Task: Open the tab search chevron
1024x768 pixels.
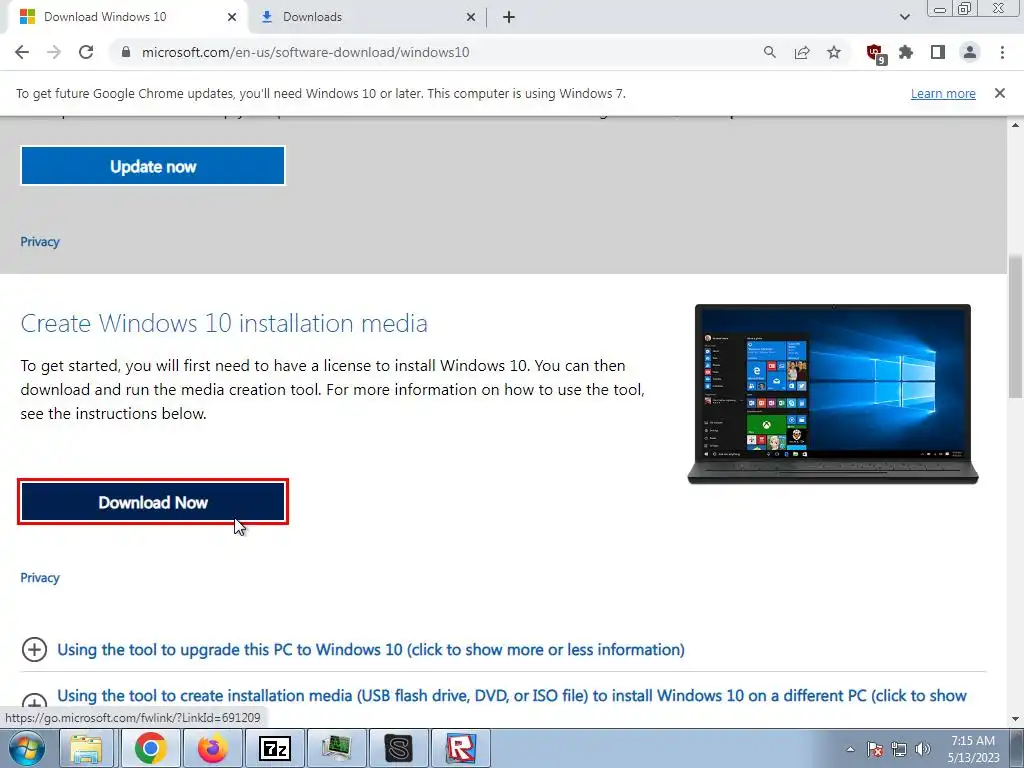Action: pos(904,17)
